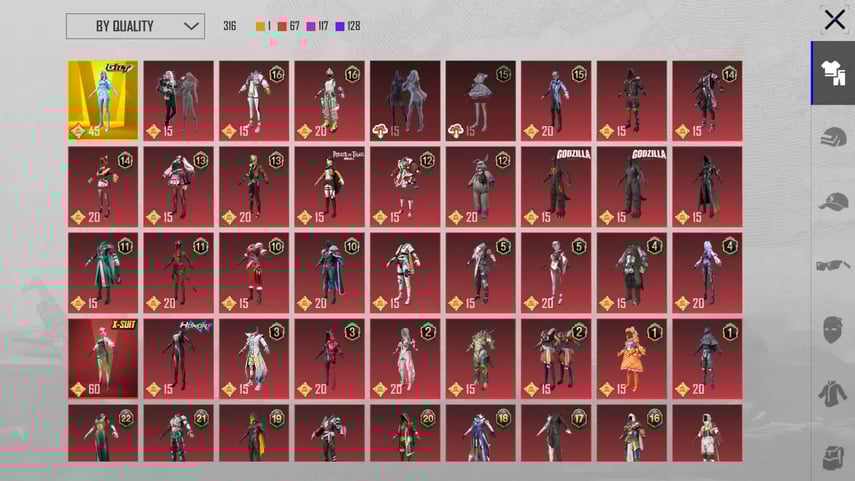855x481 pixels.
Task: Select the cap headwear category icon
Action: click(832, 202)
